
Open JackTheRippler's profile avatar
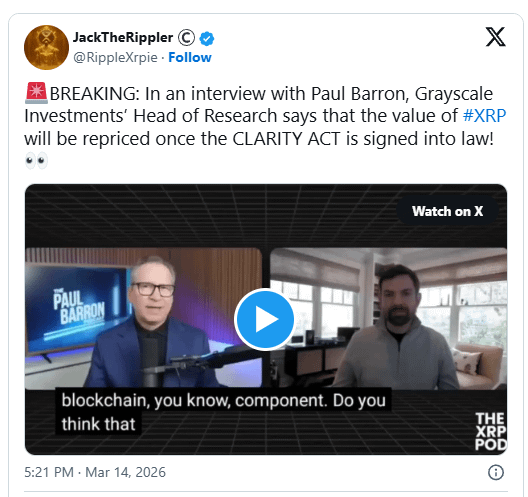coord(46,47)
